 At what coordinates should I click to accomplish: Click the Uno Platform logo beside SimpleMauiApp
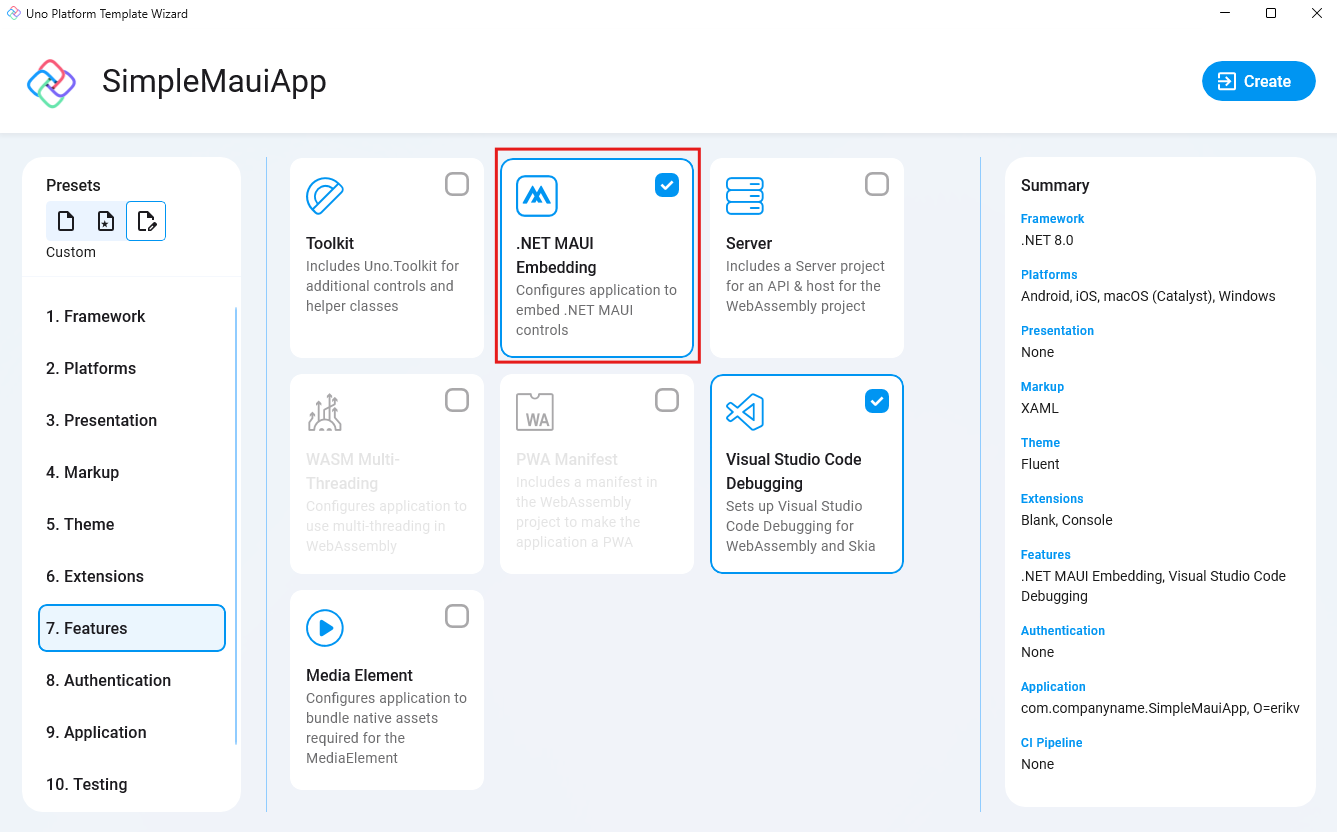tap(50, 81)
